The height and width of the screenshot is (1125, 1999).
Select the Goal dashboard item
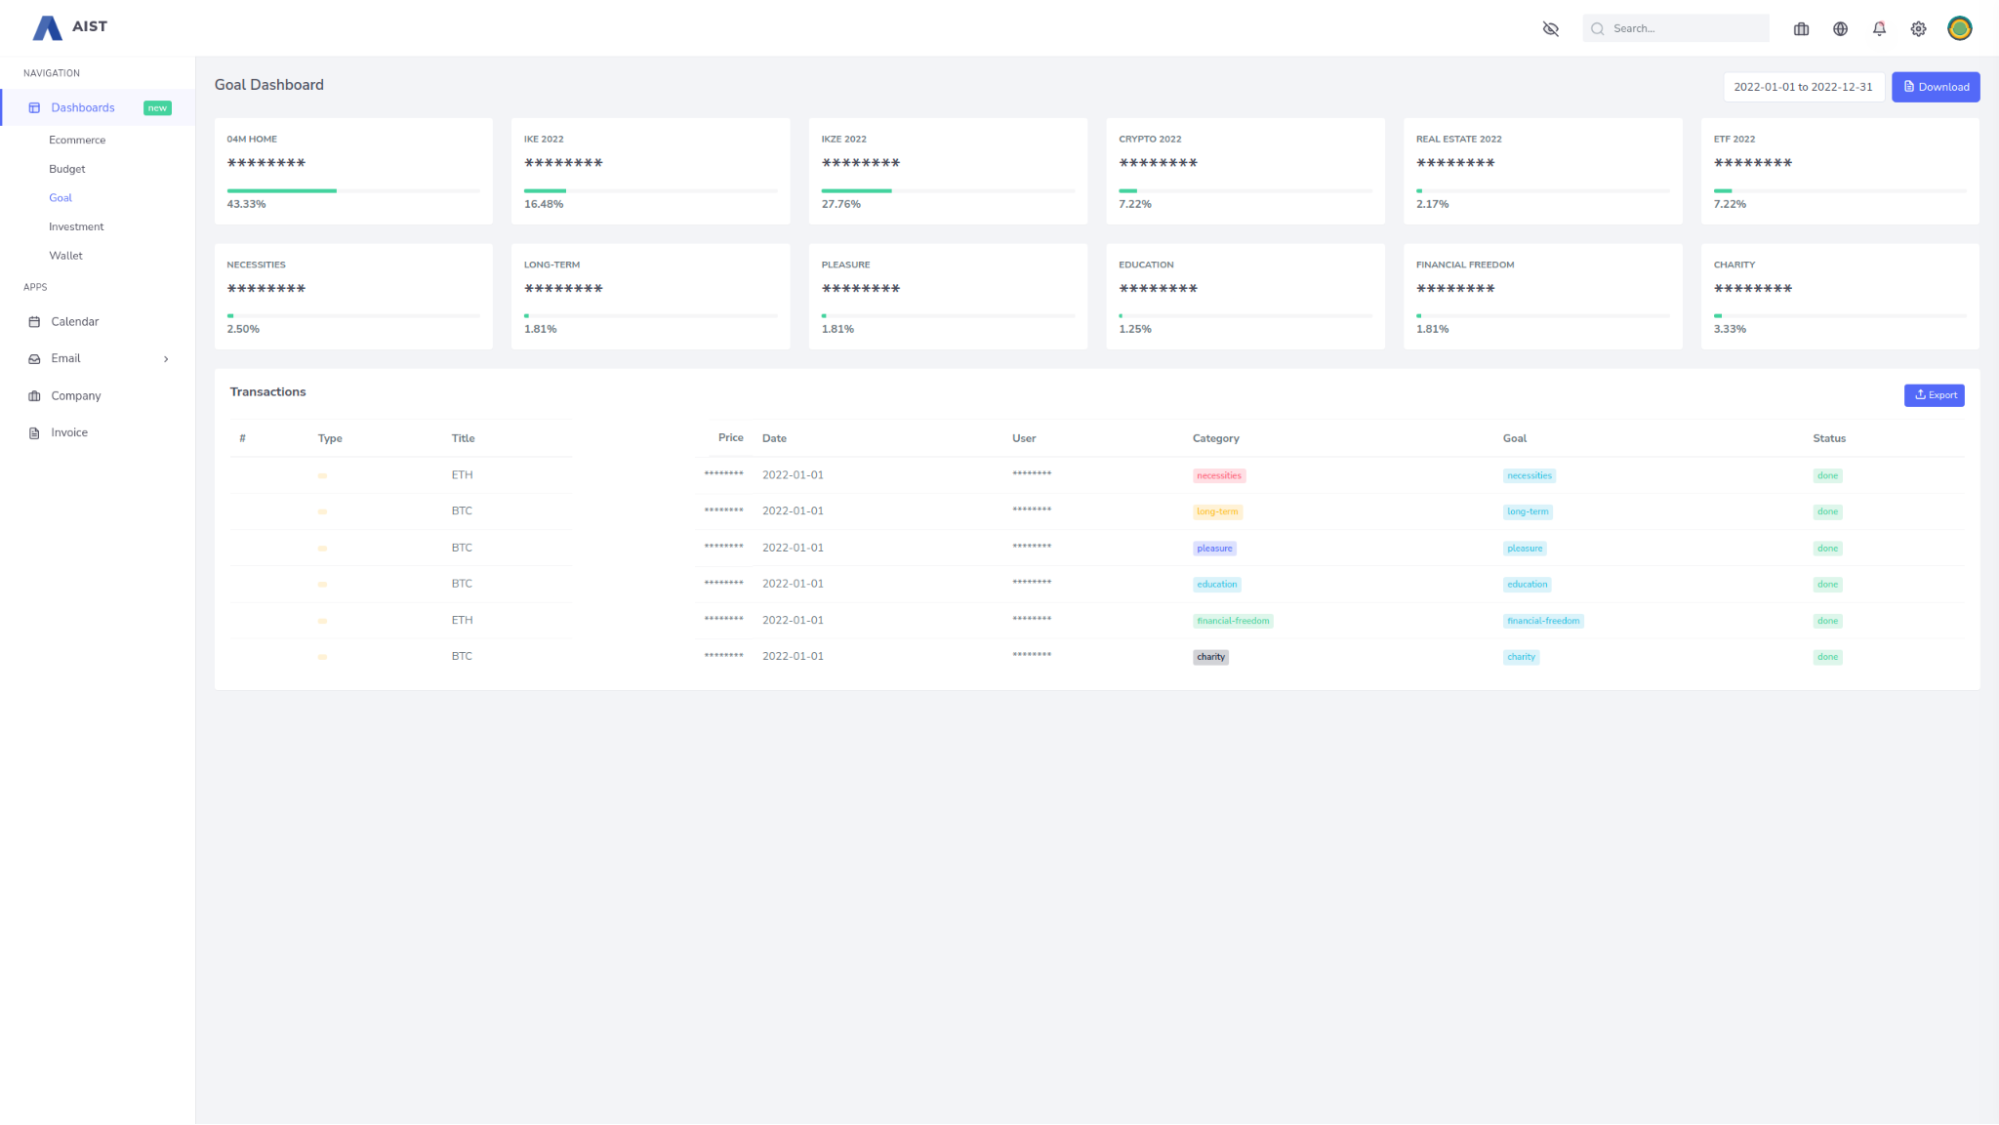(x=60, y=198)
